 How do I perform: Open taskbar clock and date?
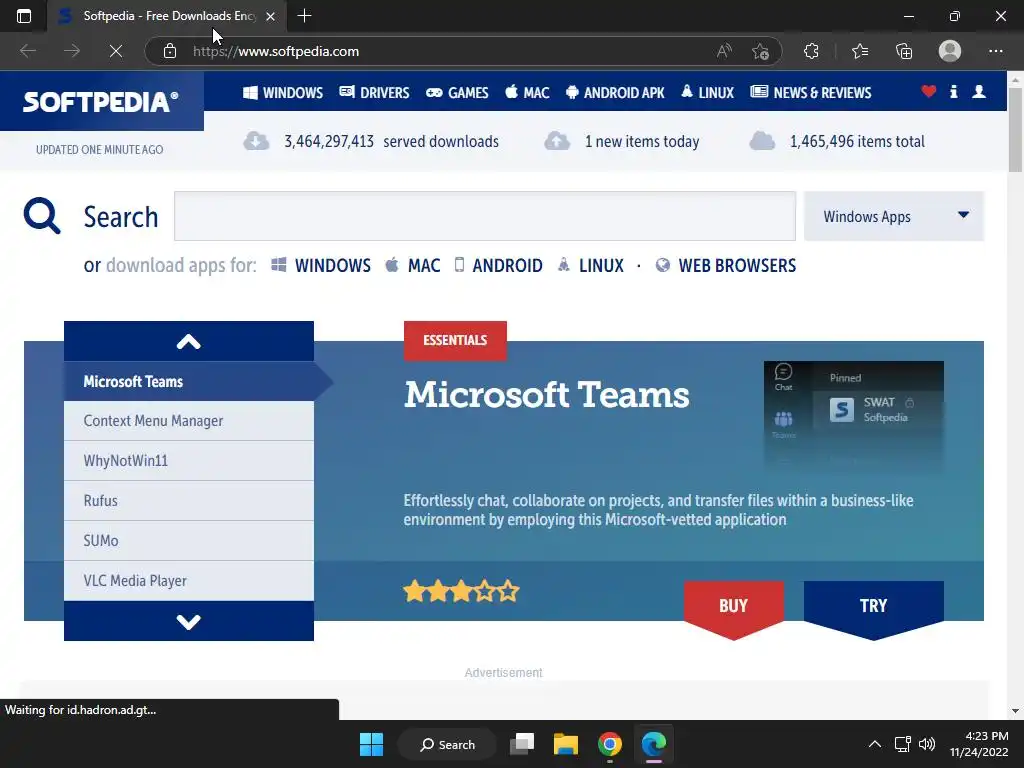coord(978,744)
